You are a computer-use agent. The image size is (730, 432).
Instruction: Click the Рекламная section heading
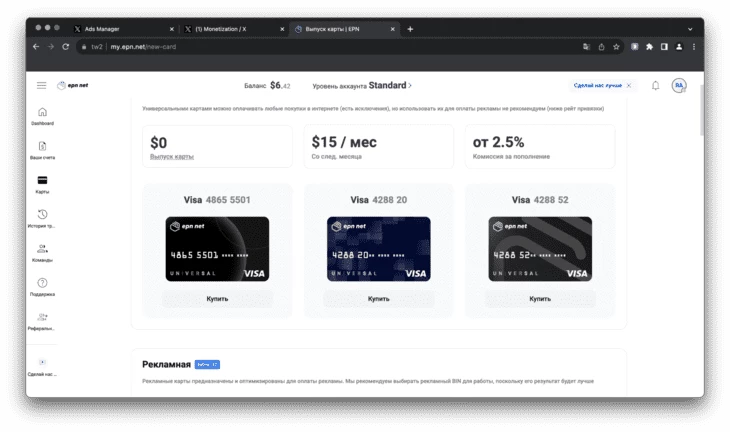(166, 364)
